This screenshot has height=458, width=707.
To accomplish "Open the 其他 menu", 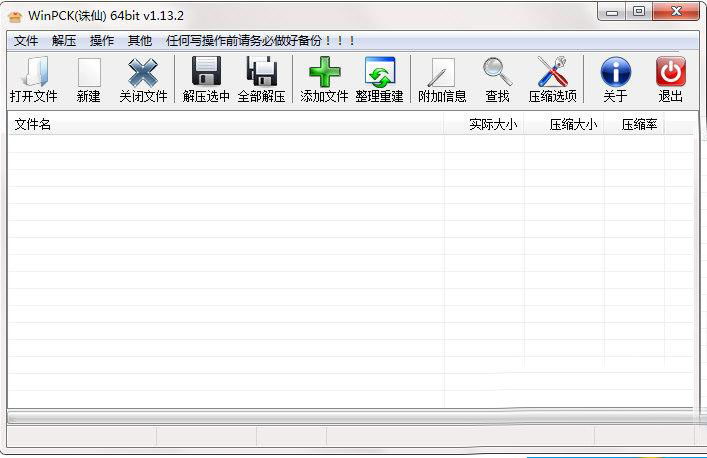I will coord(140,41).
